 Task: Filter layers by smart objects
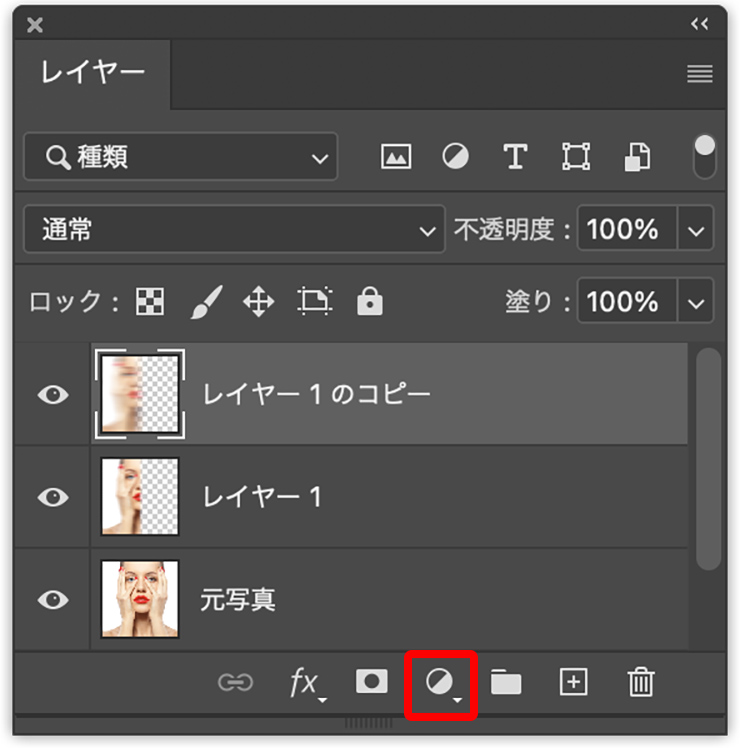[x=637, y=157]
